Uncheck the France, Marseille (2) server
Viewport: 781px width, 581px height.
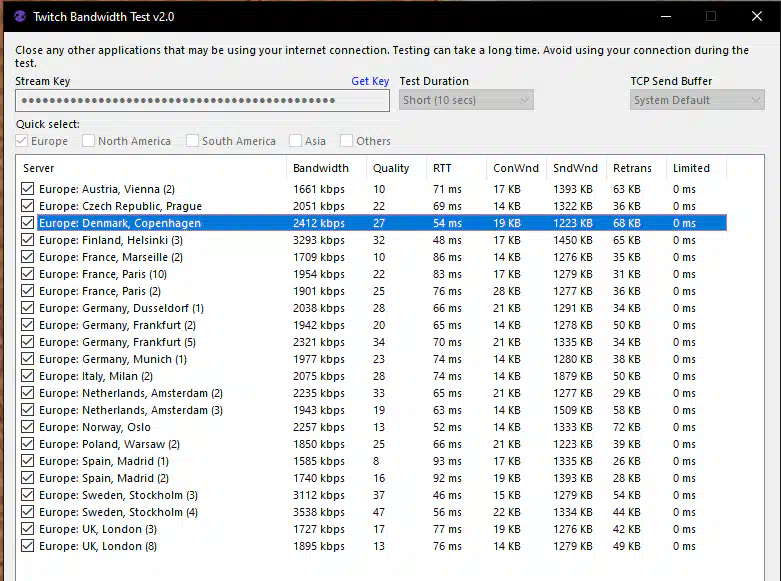(x=28, y=257)
